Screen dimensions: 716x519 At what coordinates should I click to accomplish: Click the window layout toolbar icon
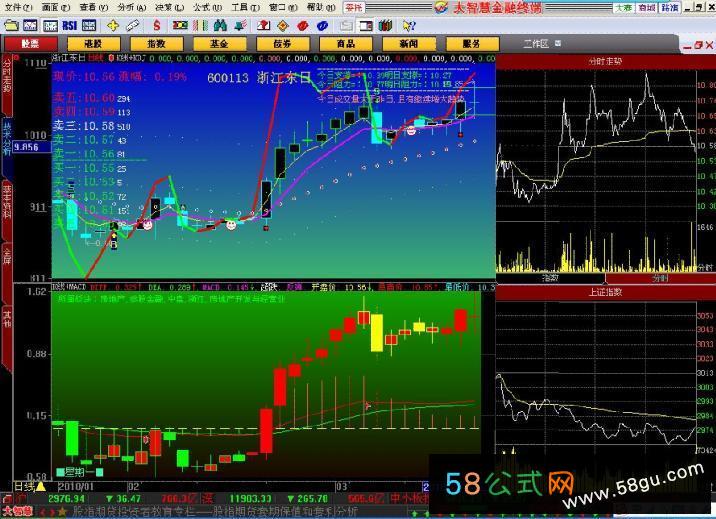(366, 26)
